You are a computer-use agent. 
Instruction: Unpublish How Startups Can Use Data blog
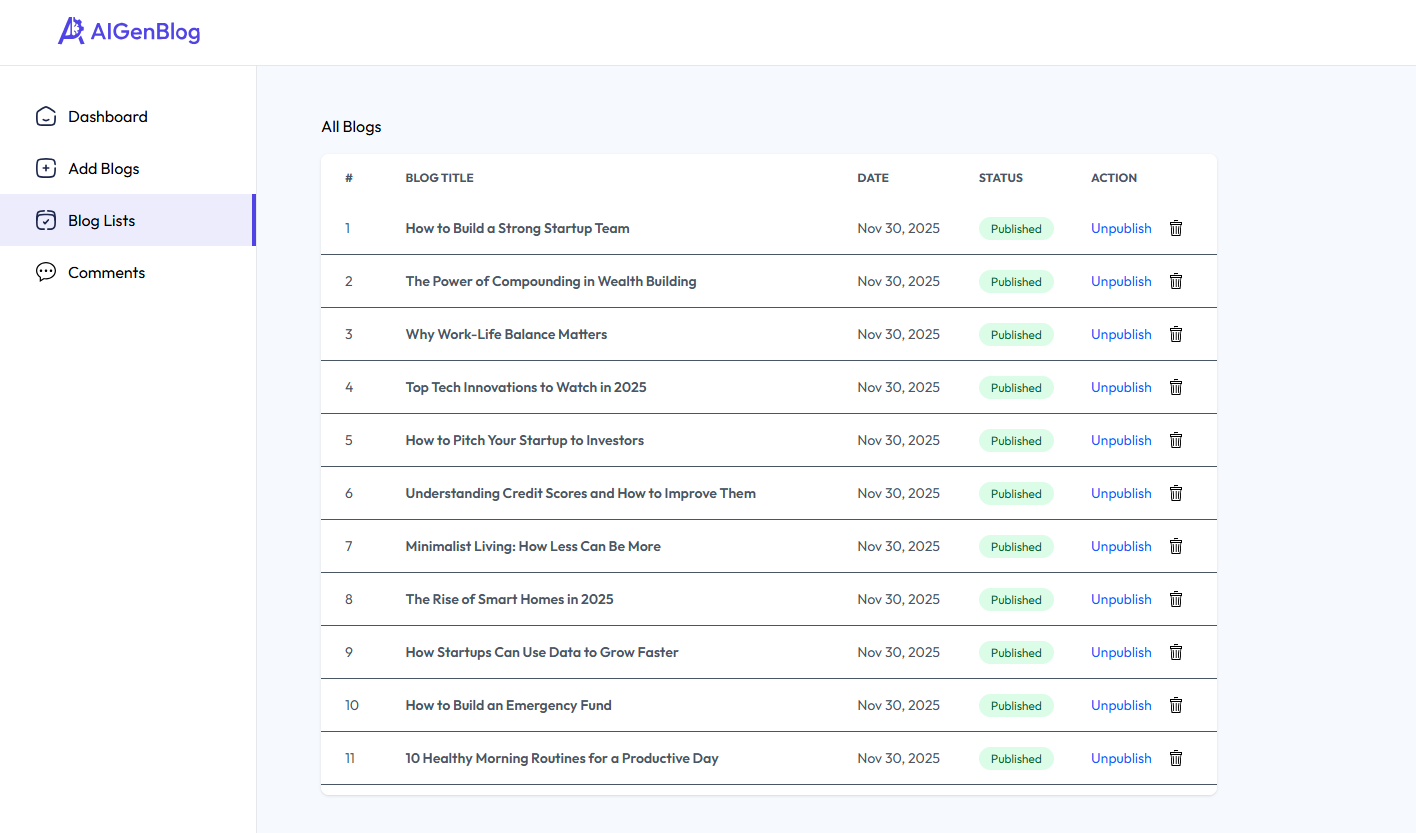1121,653
